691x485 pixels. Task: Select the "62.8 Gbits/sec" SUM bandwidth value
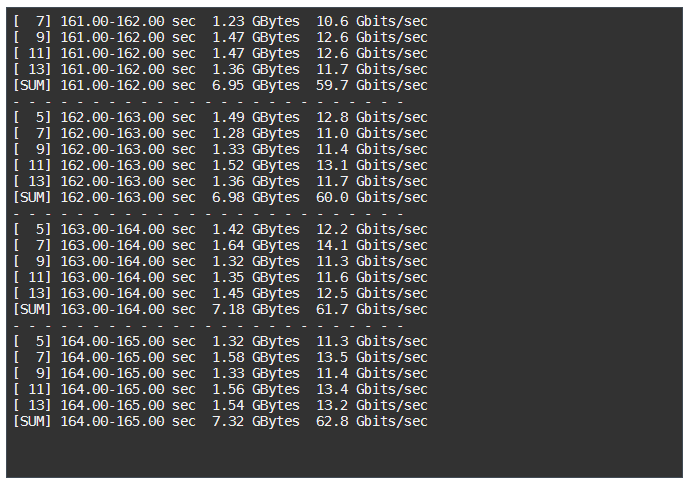point(372,421)
